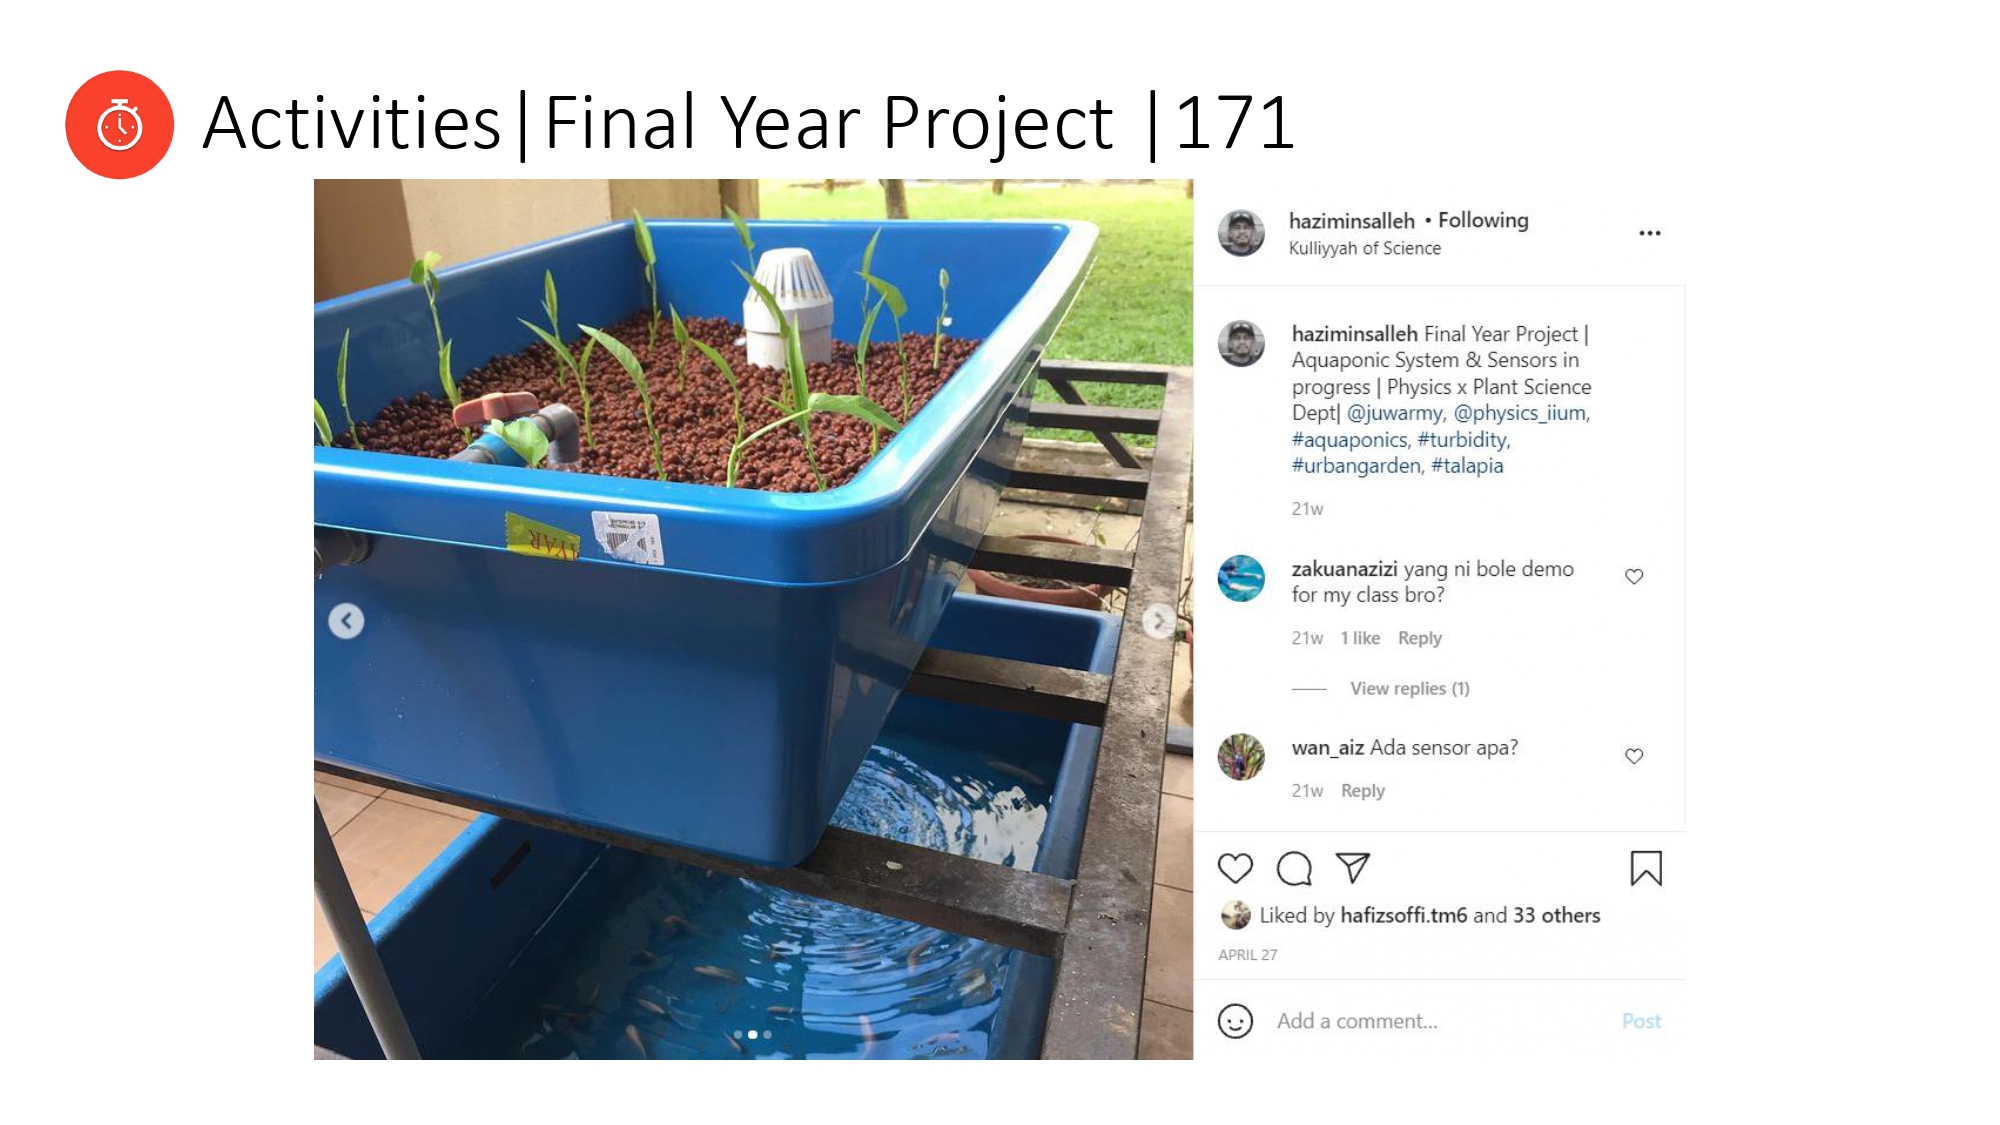
Task: Open haziminsalleh's header profile avatar
Action: tap(1241, 233)
